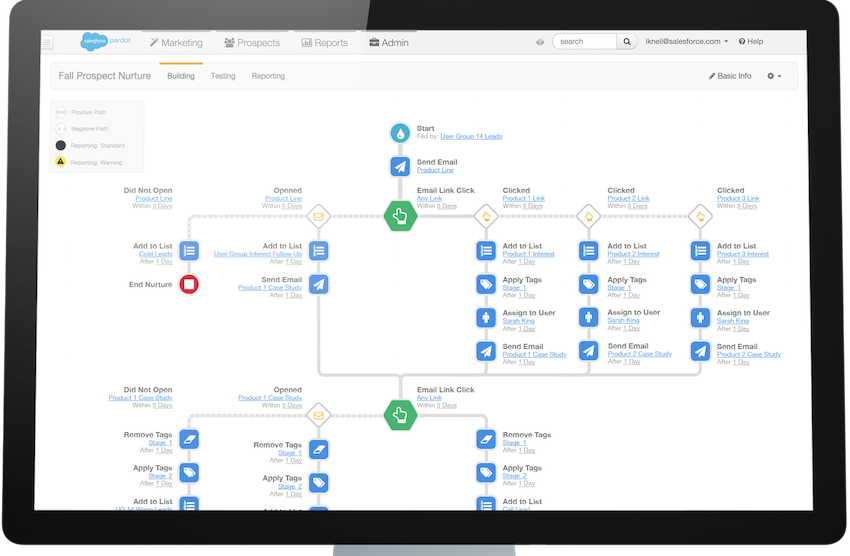The width and height of the screenshot is (850, 556).
Task: Click the Clicked Product 1 Link diamond node
Action: click(486, 216)
